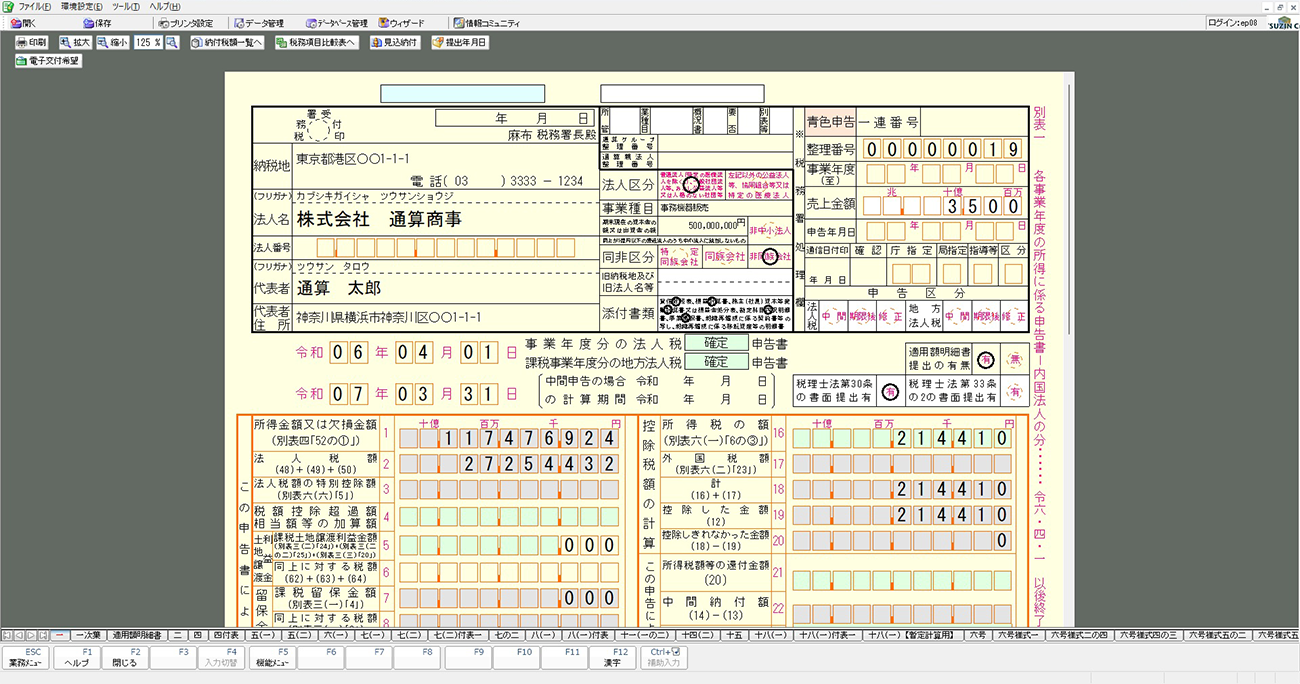The width and height of the screenshot is (1300, 684).
Task: Open 情報コミュニティ from the toolbar
Action: click(x=485, y=23)
